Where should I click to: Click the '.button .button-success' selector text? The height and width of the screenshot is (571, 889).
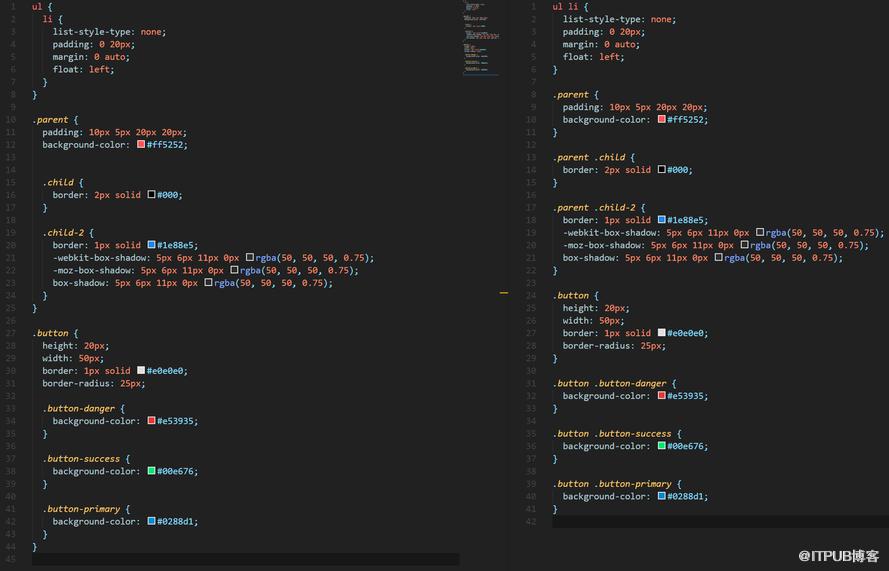point(612,433)
